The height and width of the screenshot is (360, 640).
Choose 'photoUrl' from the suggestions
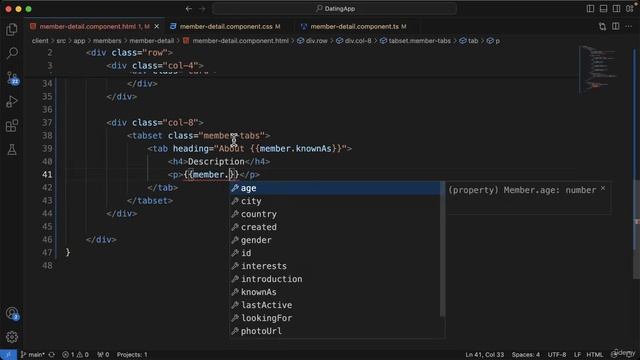[x=335, y=331]
